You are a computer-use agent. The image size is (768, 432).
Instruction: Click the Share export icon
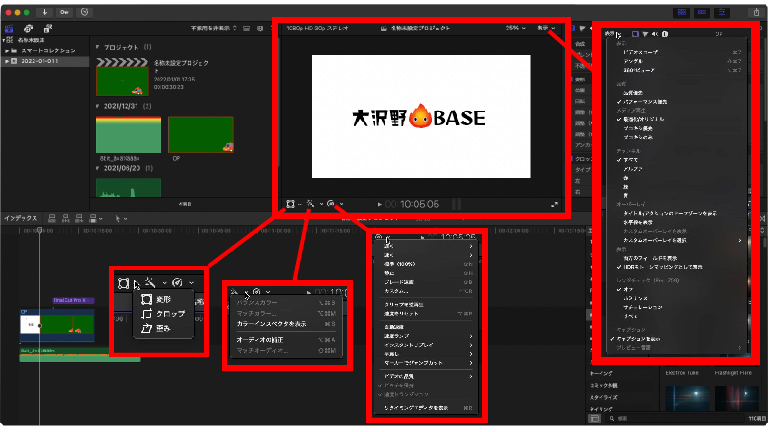coord(757,13)
